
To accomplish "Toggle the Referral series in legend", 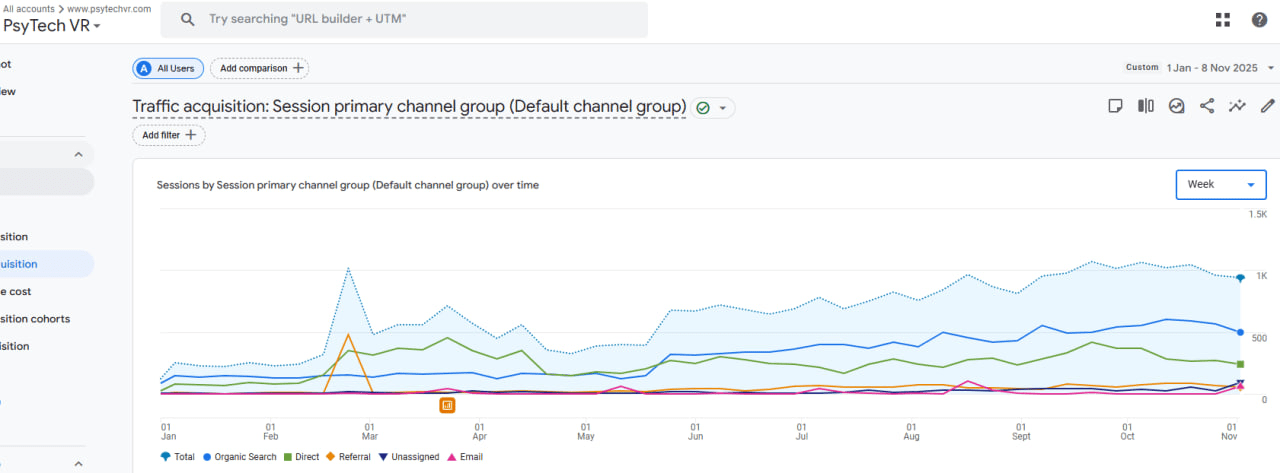I will pos(350,457).
